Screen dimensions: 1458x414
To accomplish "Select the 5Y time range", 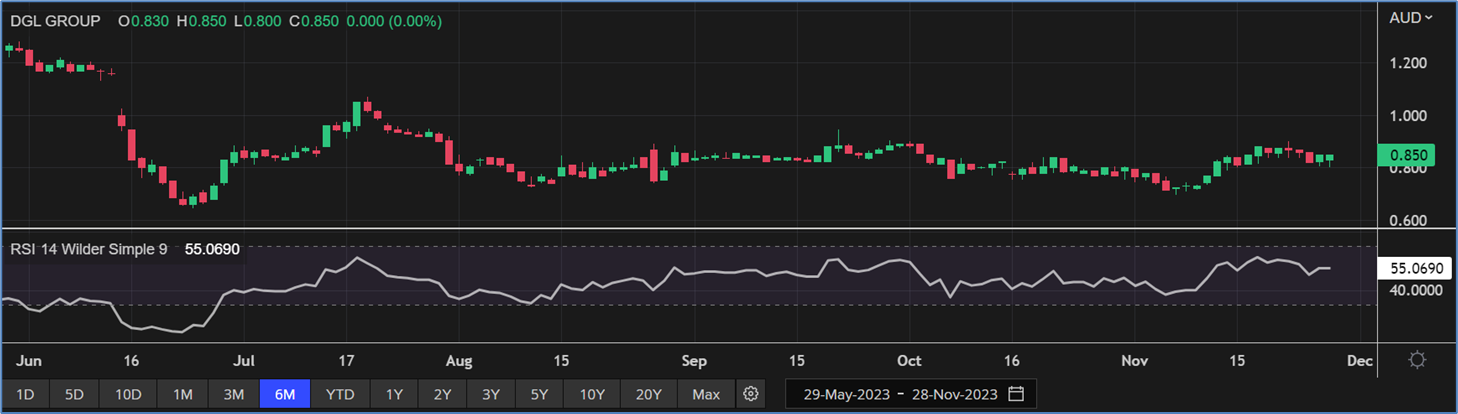I will pos(539,394).
